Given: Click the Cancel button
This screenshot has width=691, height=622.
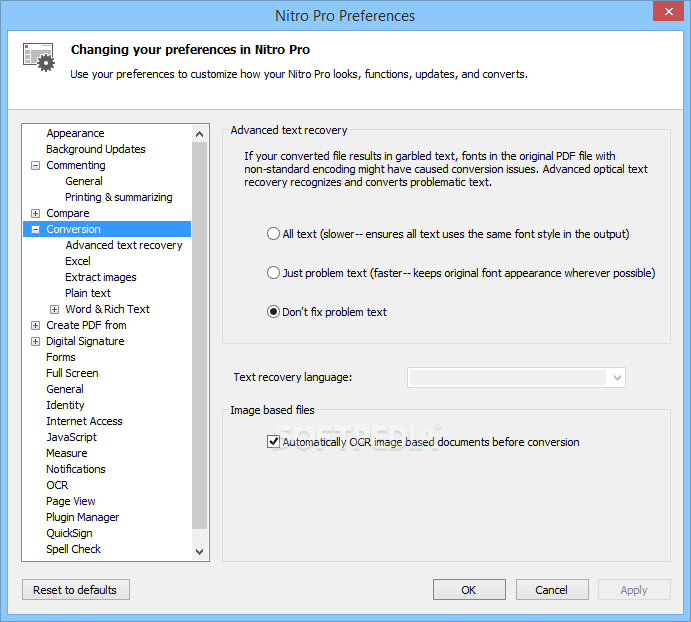Looking at the screenshot, I should click(x=552, y=589).
